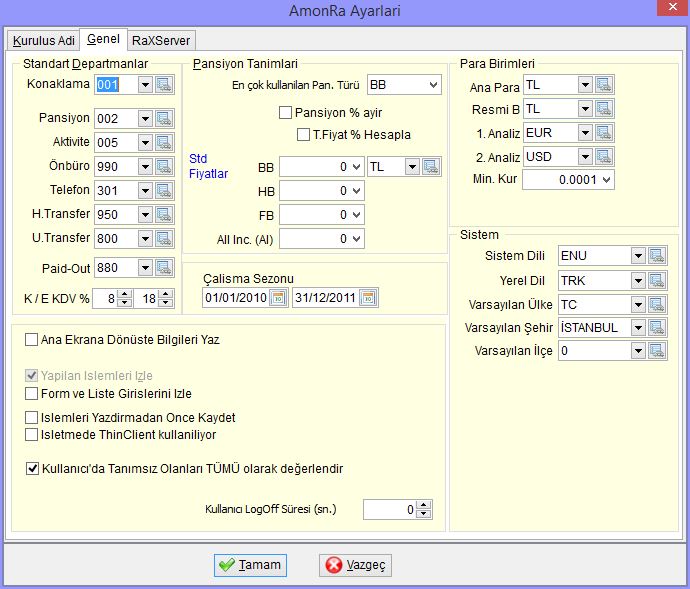The image size is (690, 589).
Task: Open calendar picker for start date 01/01/2010
Action: pos(278,298)
